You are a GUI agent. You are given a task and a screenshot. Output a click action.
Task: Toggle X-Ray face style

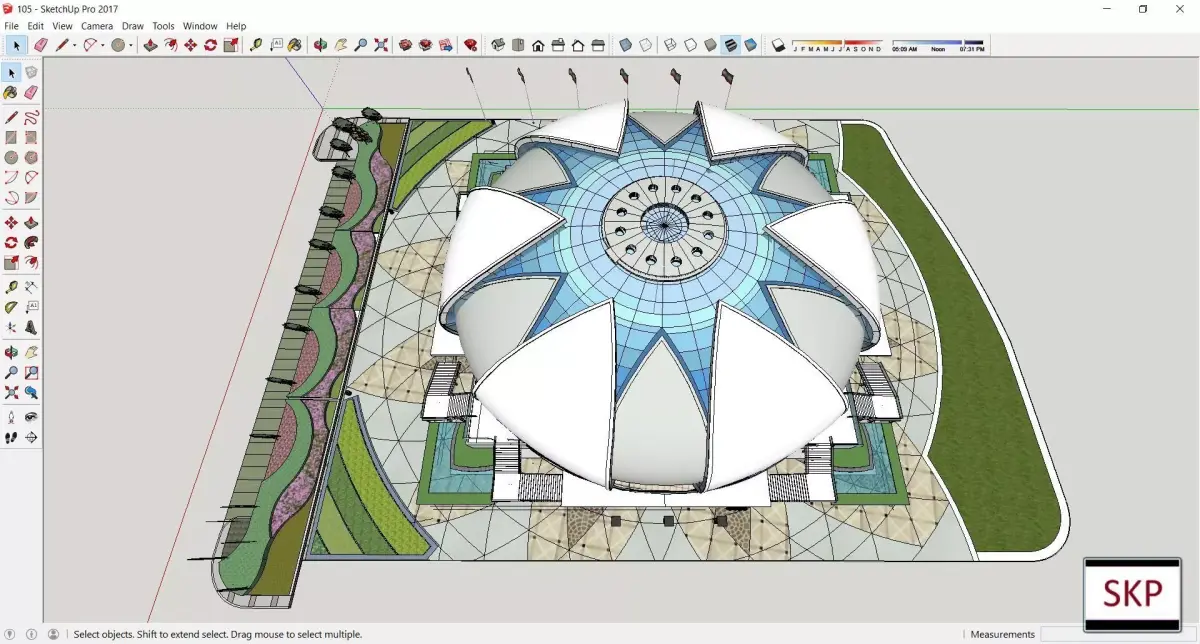click(625, 45)
